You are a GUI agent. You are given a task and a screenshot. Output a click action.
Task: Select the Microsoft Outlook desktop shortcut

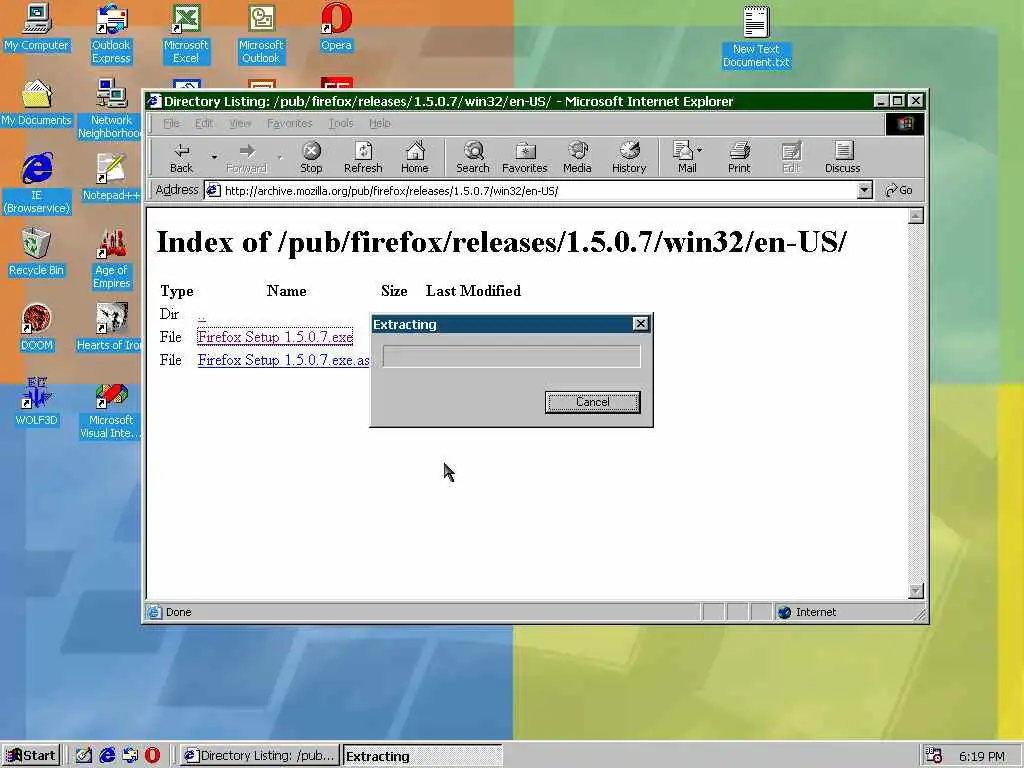[261, 34]
